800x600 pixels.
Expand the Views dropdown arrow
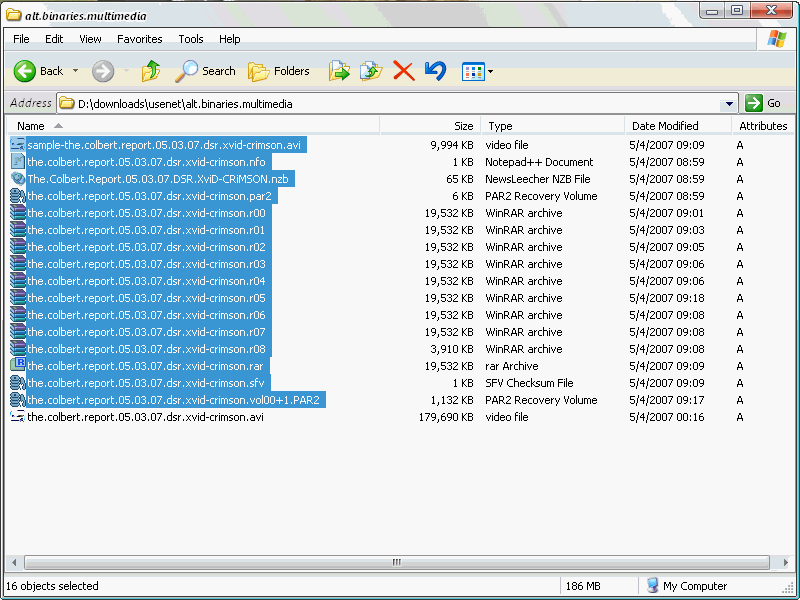490,71
